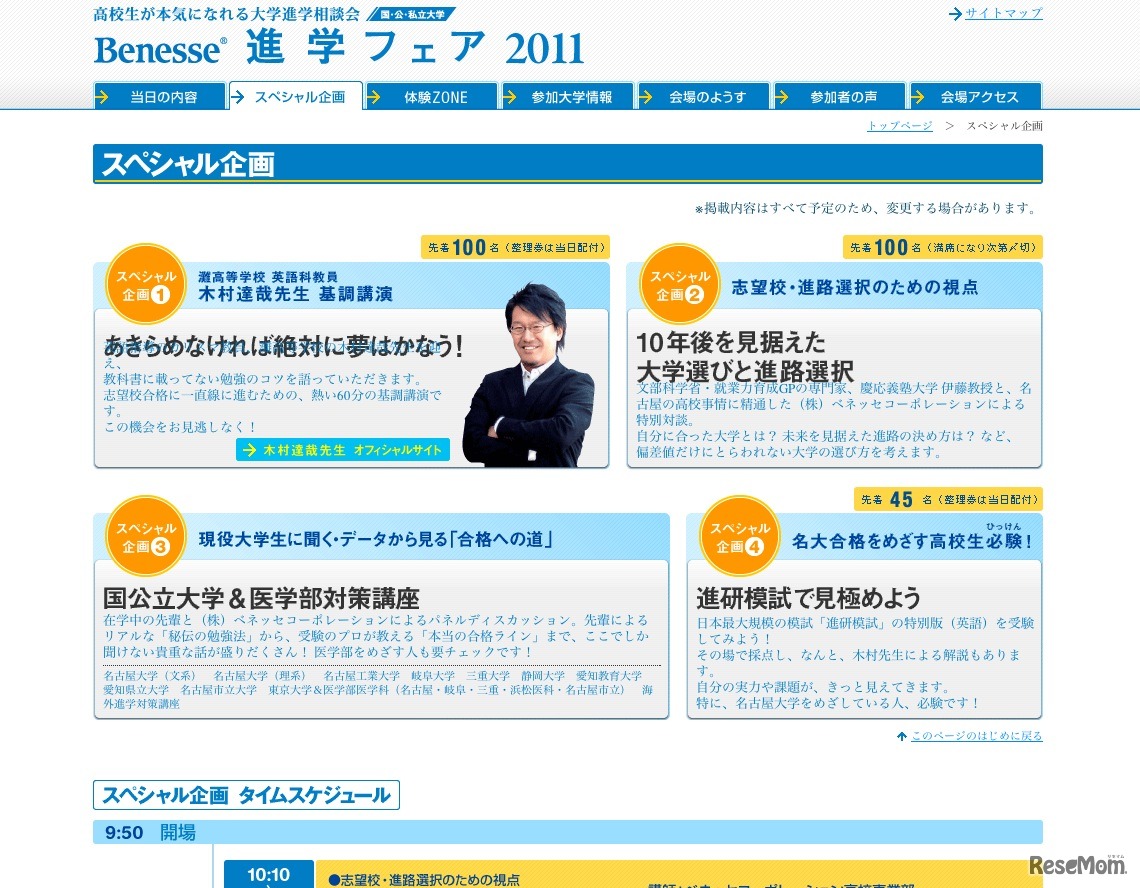Open 木村達哉先生 オフィシャルサイト button
Screen dimensions: 1140x888
coord(342,449)
